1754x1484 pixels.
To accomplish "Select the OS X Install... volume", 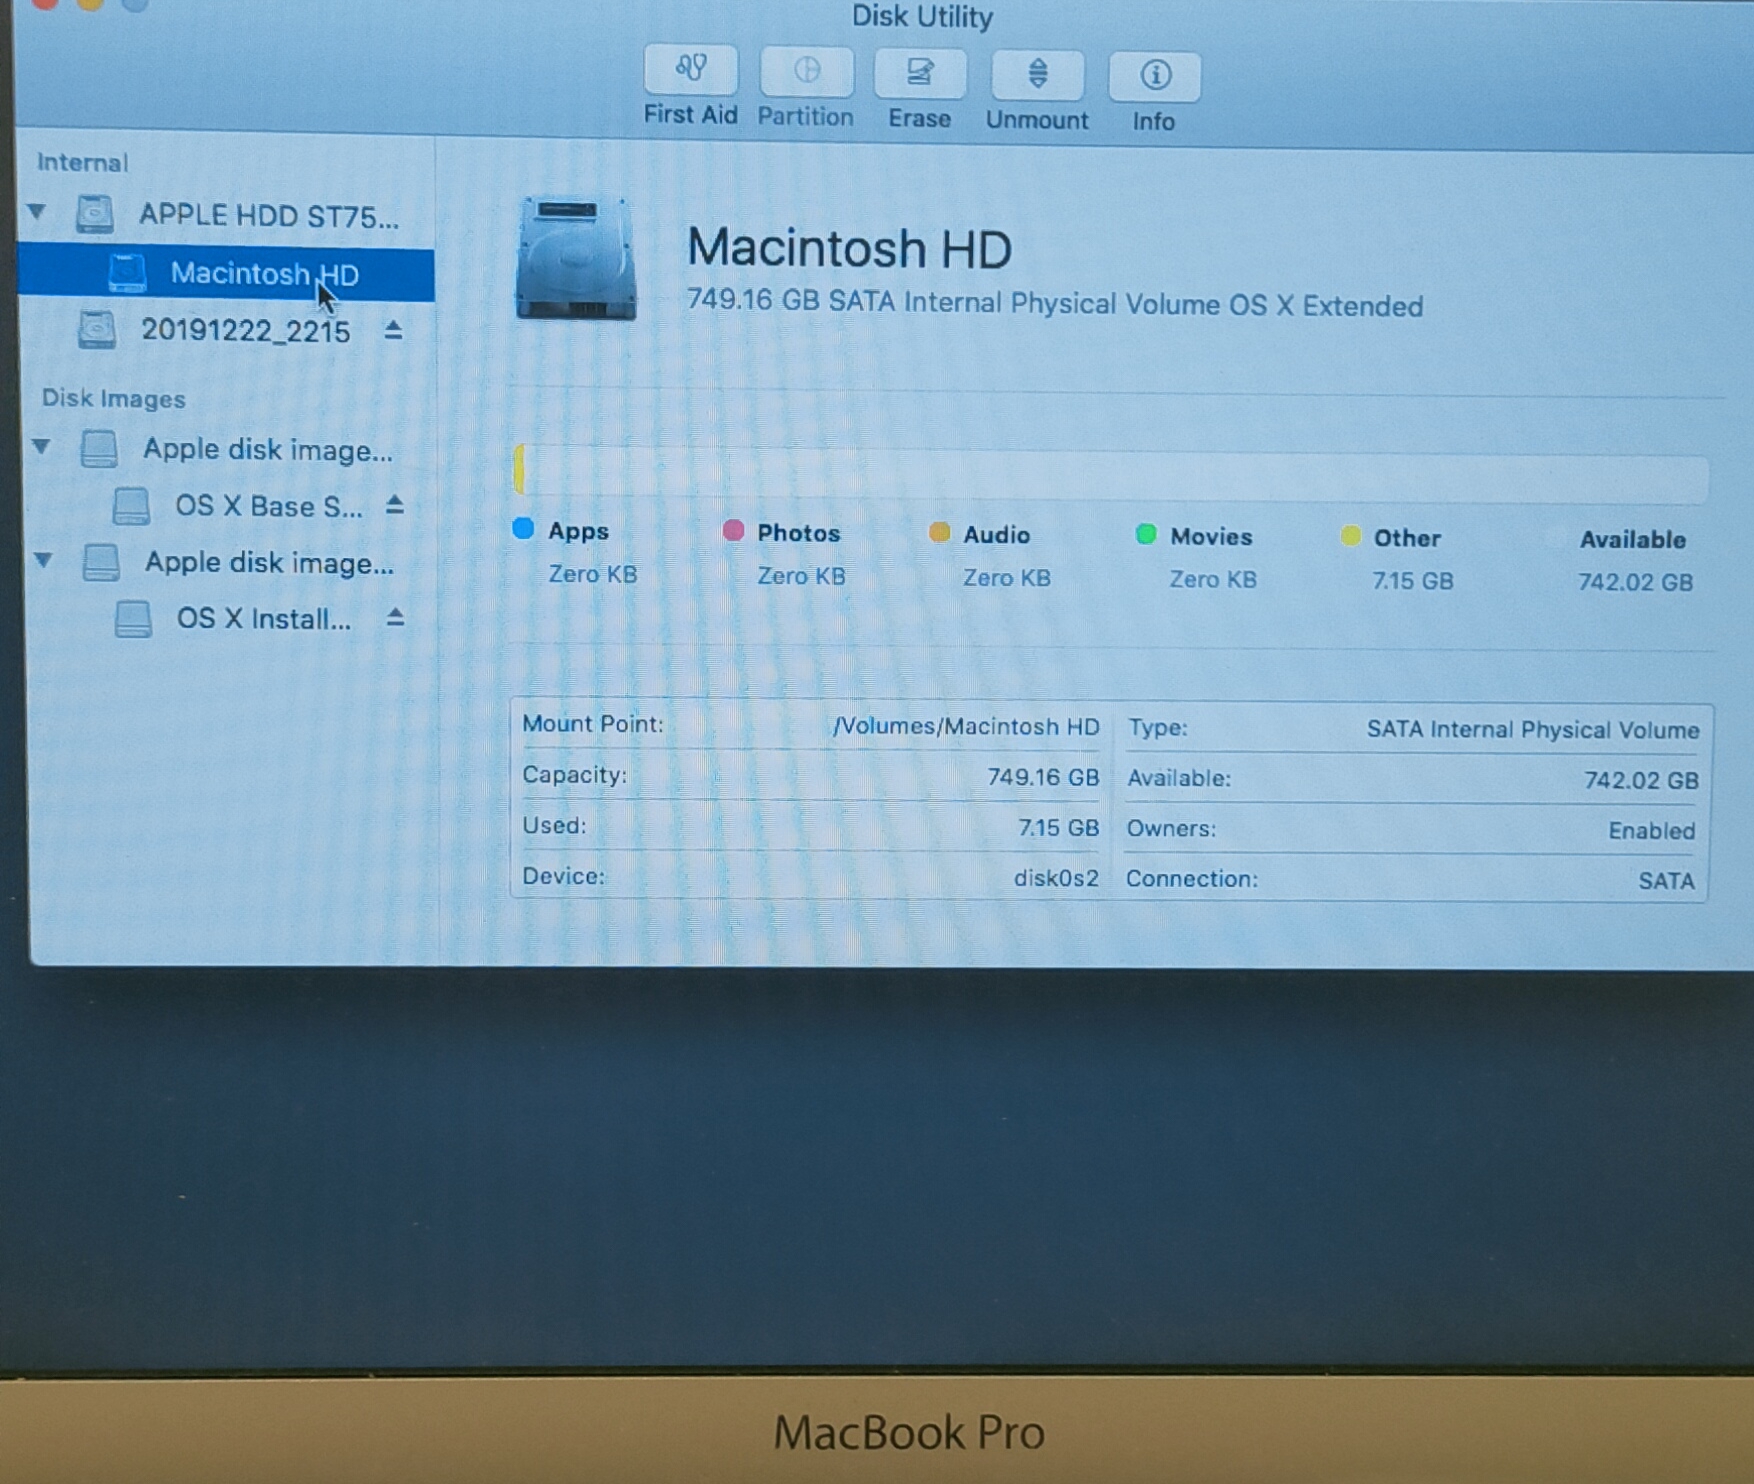I will pyautogui.click(x=263, y=619).
